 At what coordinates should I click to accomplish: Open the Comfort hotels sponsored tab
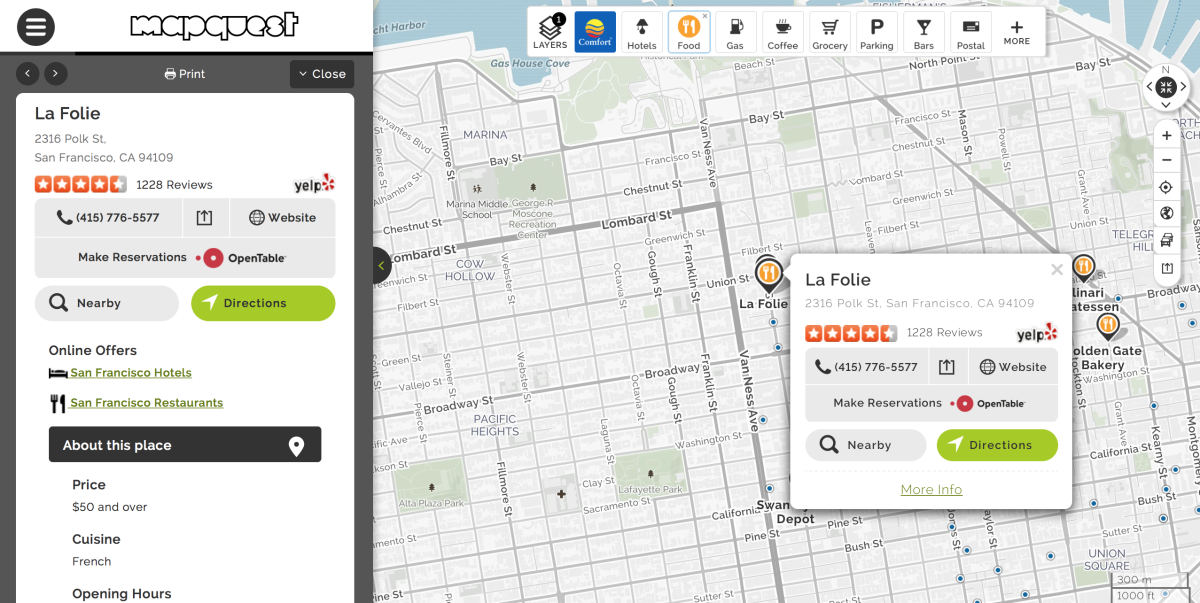point(594,30)
